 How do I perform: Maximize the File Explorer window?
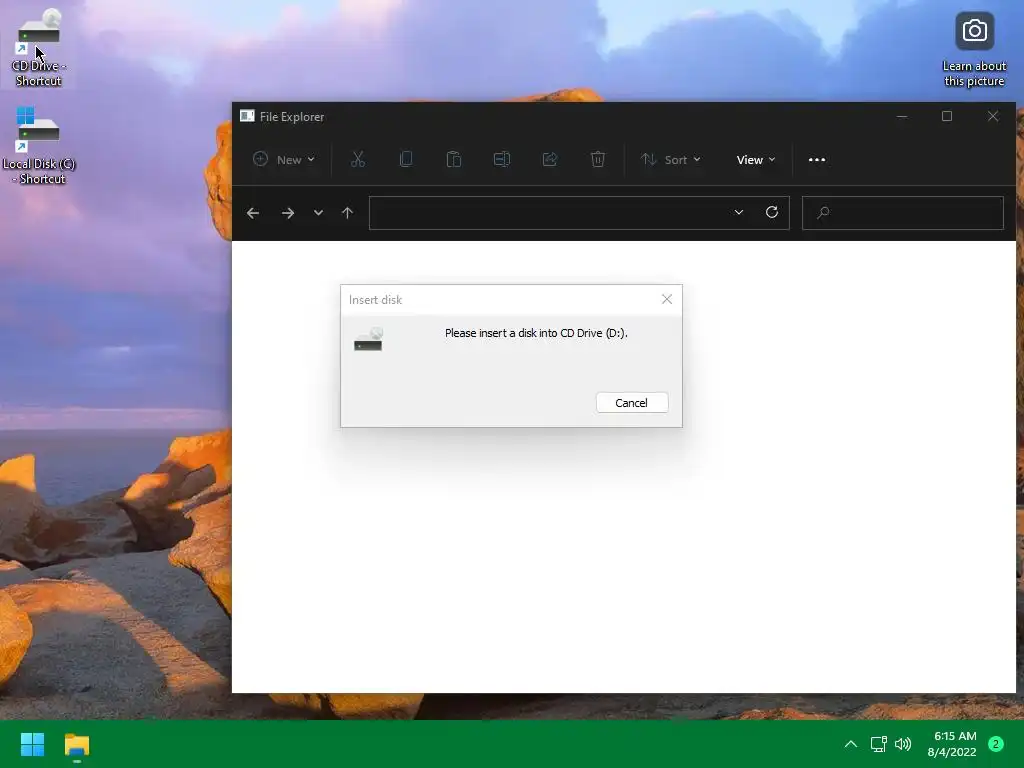pos(947,116)
